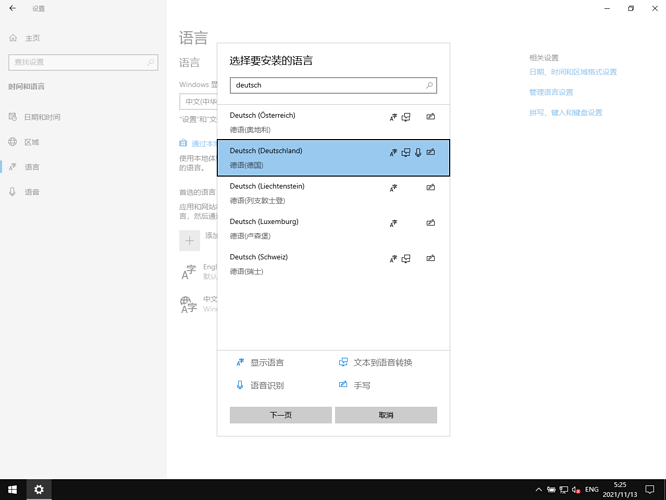Open the Settings gear in taskbar
Viewport: 666px width, 500px height.
pos(39,490)
